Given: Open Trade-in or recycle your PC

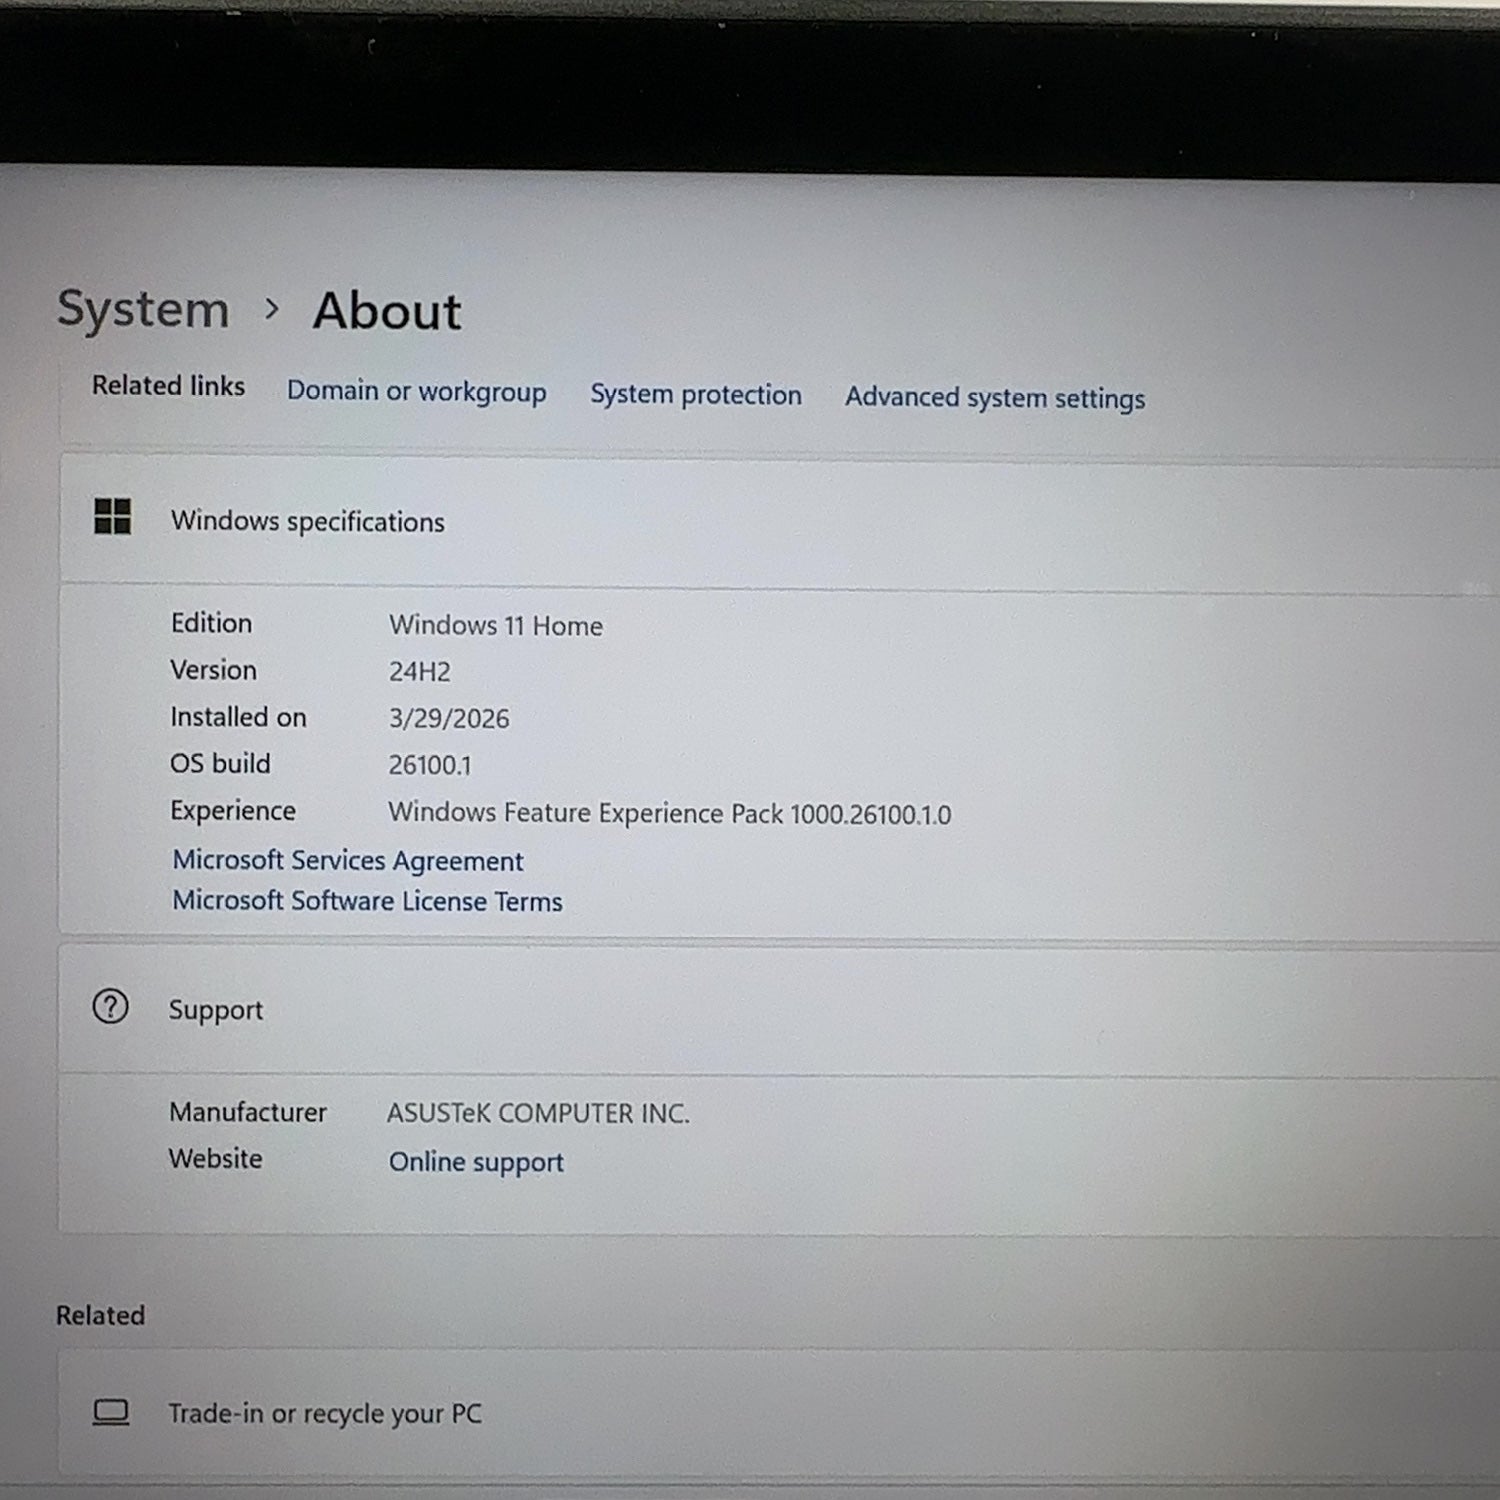Looking at the screenshot, I should click(x=780, y=1413).
